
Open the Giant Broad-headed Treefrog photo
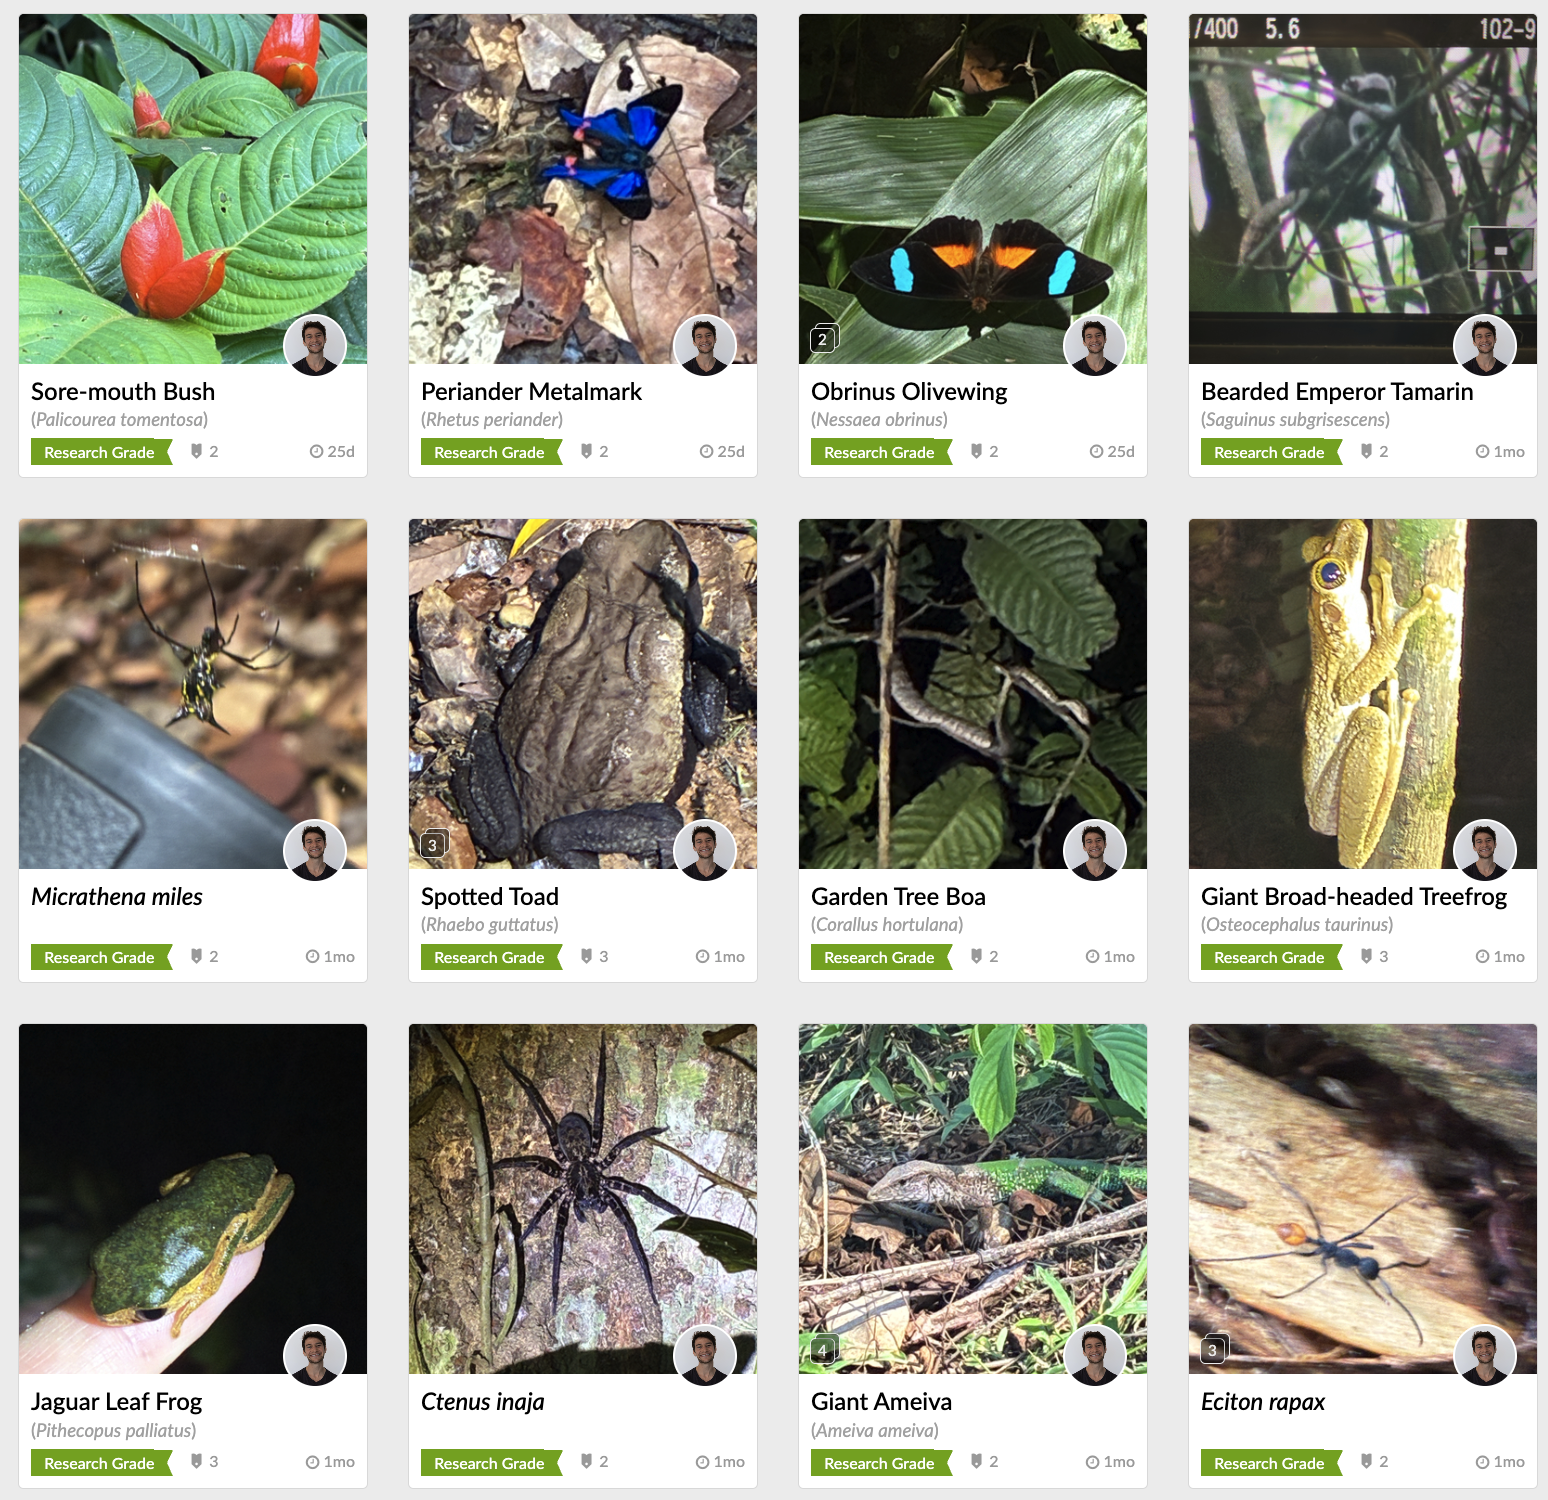(x=1363, y=694)
